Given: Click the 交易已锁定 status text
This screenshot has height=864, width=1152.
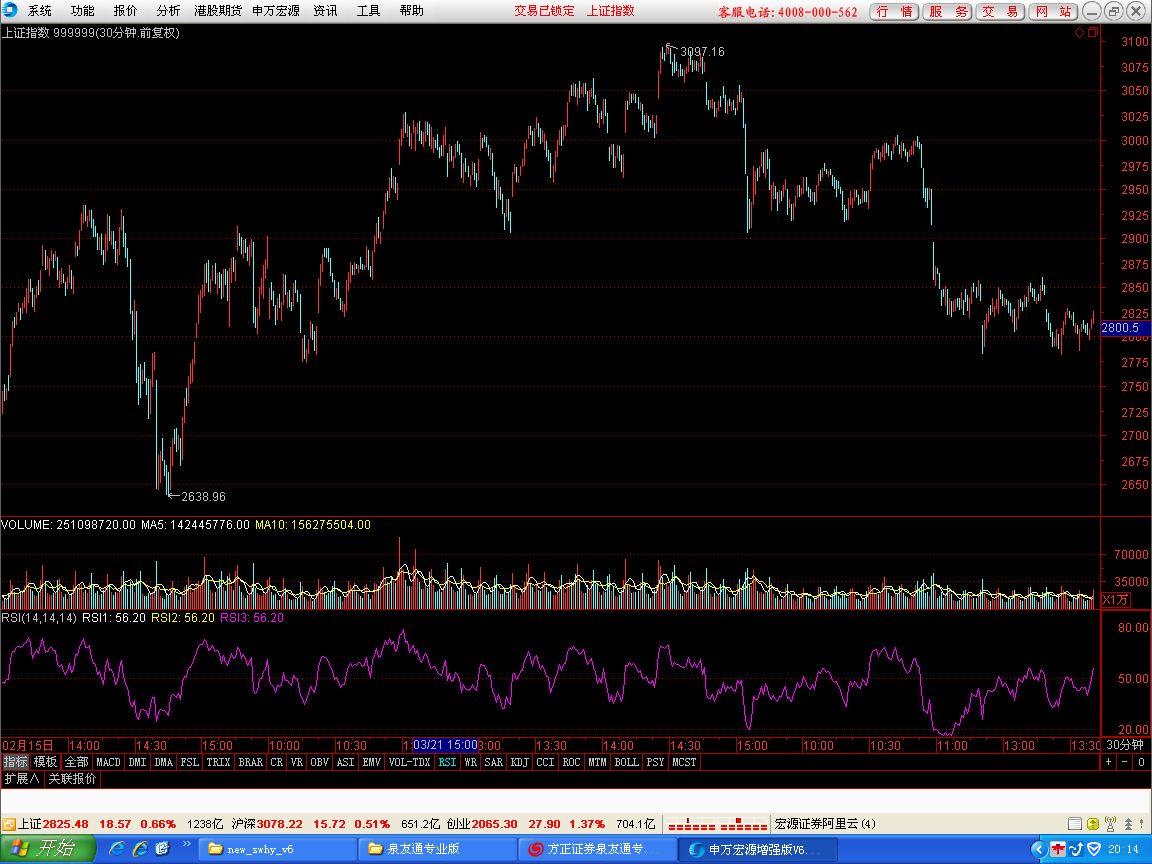Looking at the screenshot, I should (544, 11).
